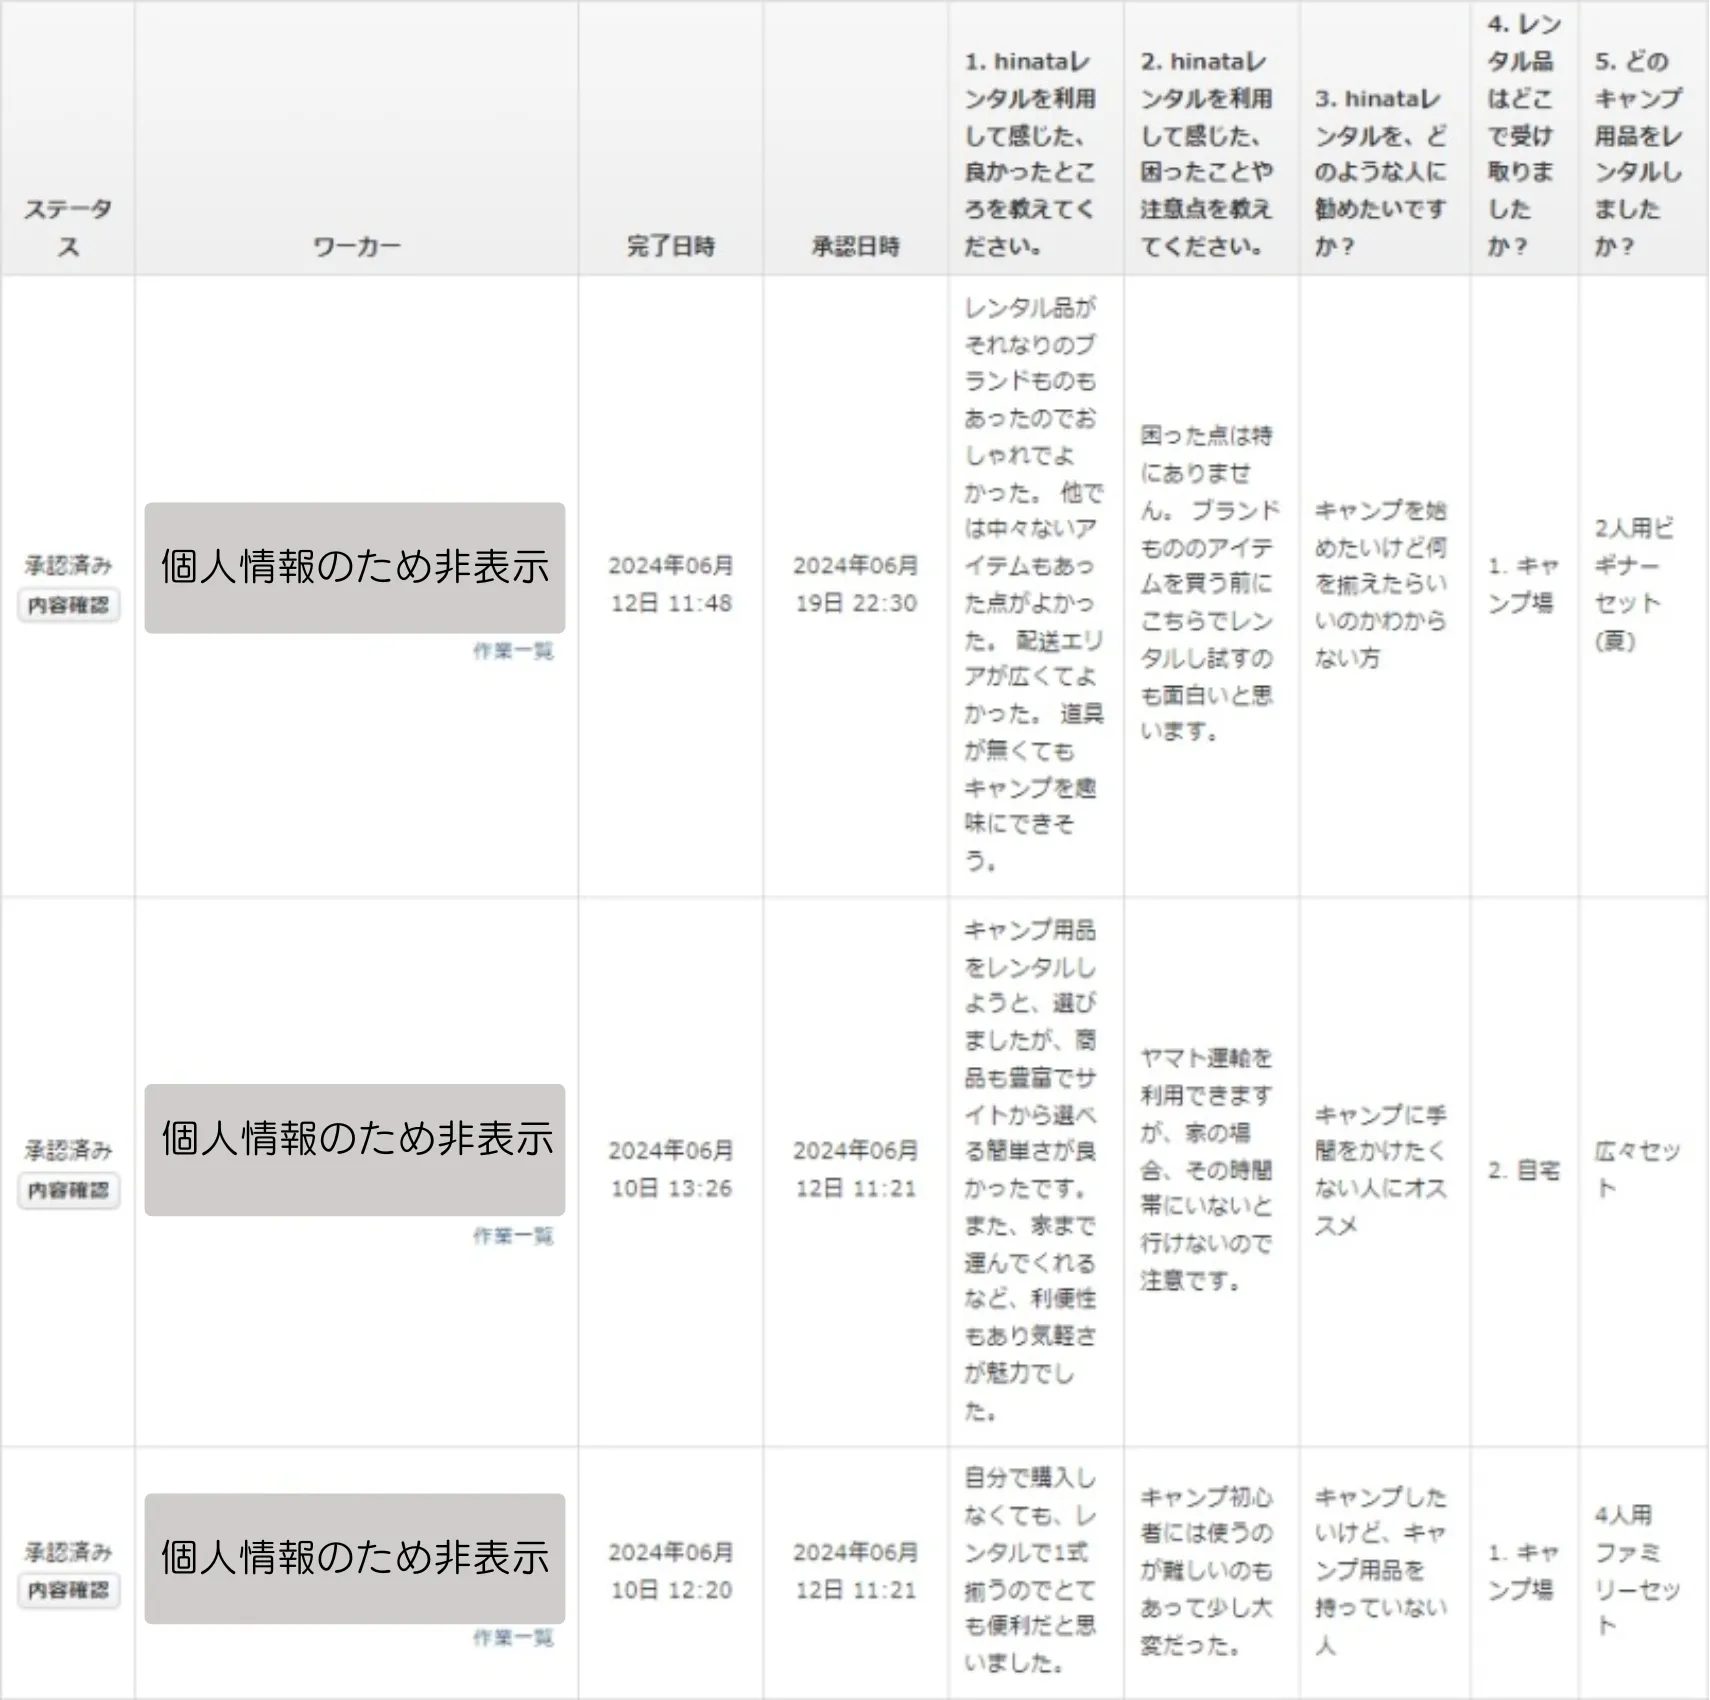
Task: Open 作業一覧 link in the 10日 12:20 row
Action: (513, 1638)
